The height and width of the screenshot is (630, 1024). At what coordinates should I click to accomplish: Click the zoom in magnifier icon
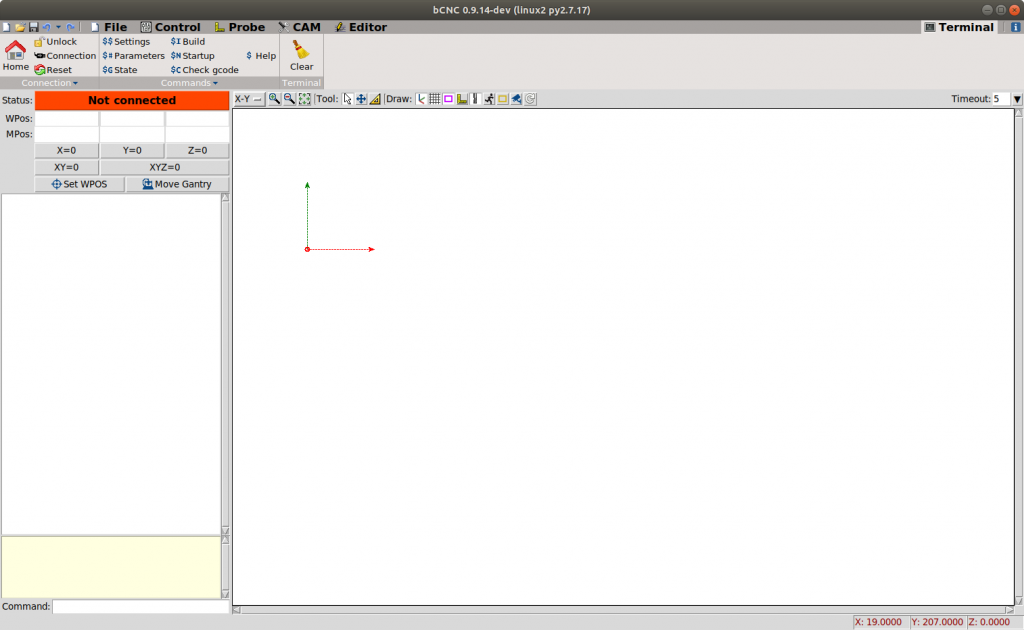[274, 99]
